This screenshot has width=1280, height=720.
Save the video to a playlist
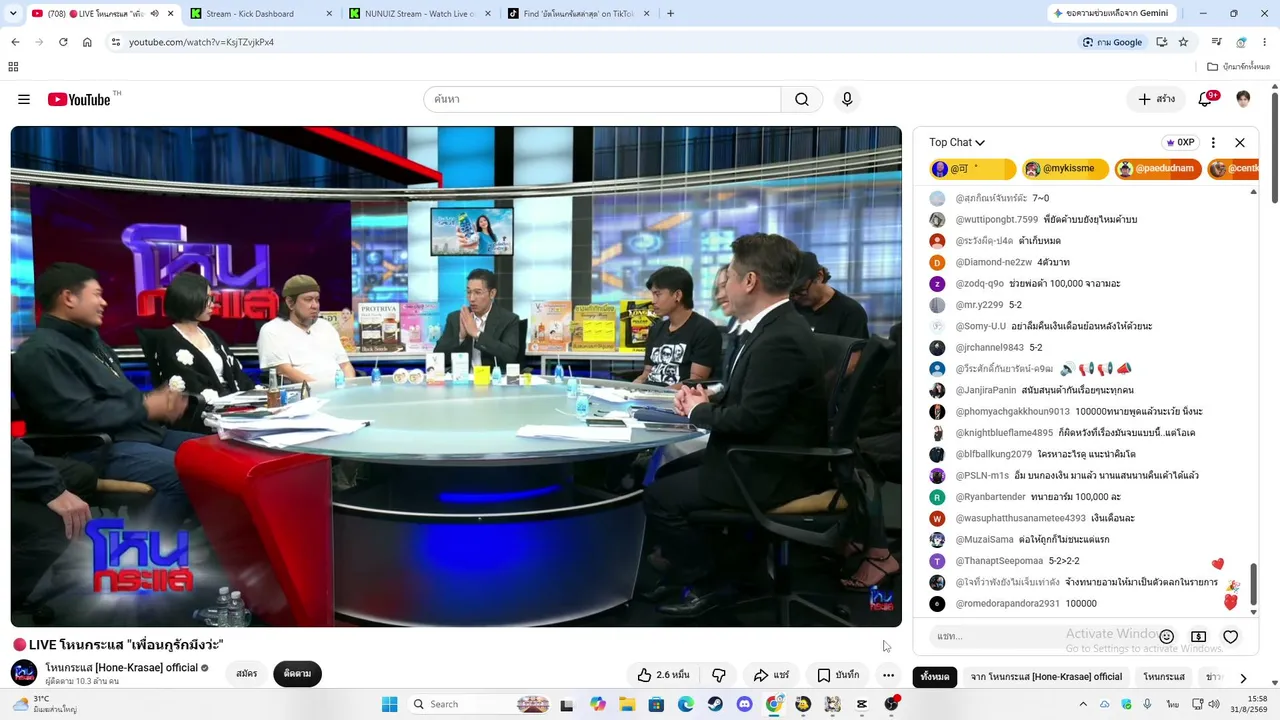click(x=838, y=675)
